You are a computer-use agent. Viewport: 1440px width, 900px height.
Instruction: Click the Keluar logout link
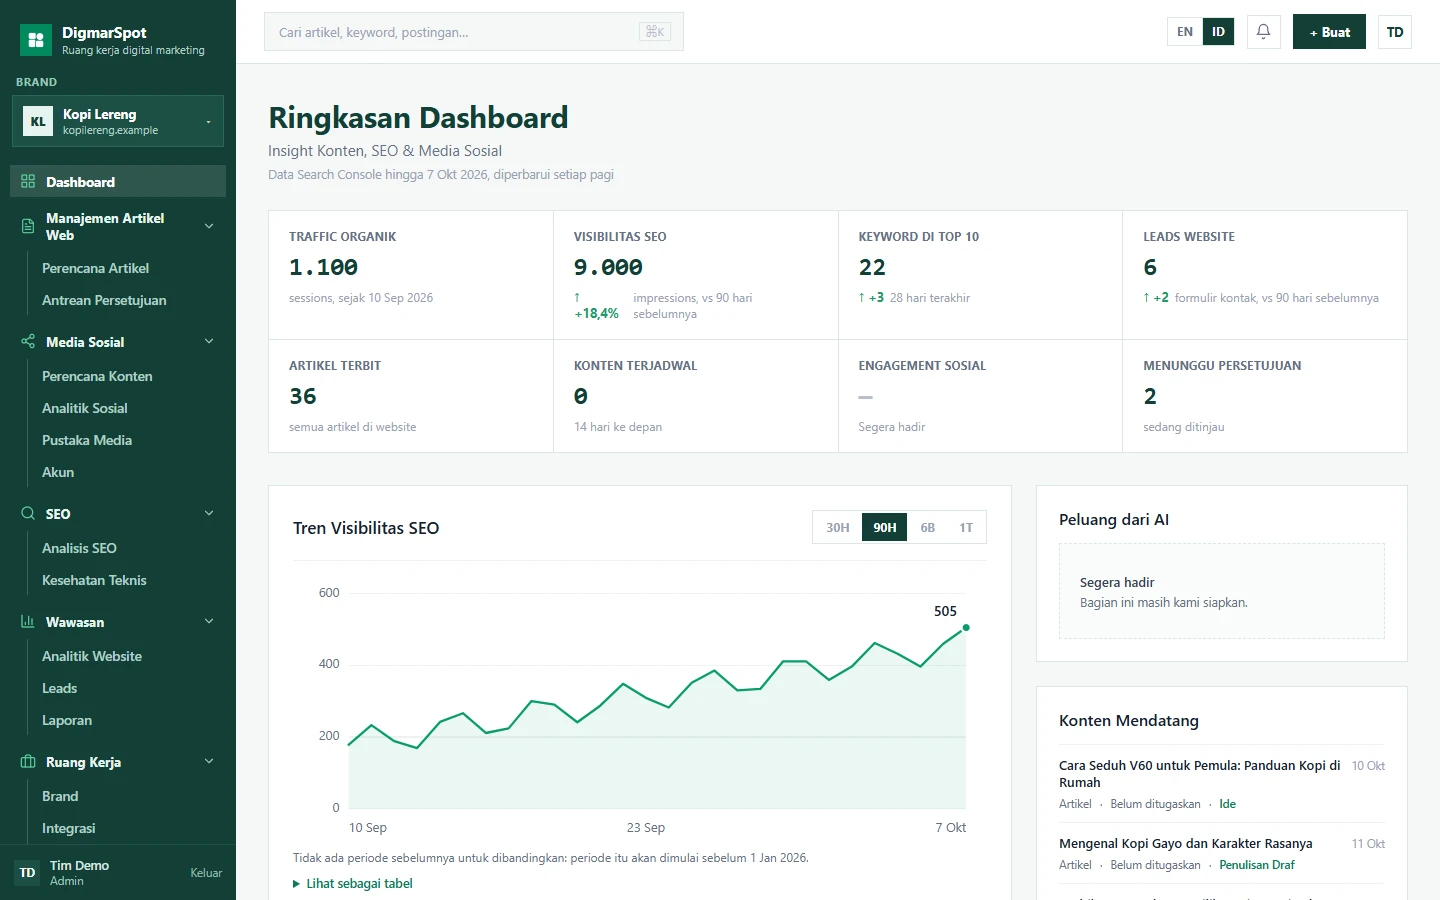206,873
